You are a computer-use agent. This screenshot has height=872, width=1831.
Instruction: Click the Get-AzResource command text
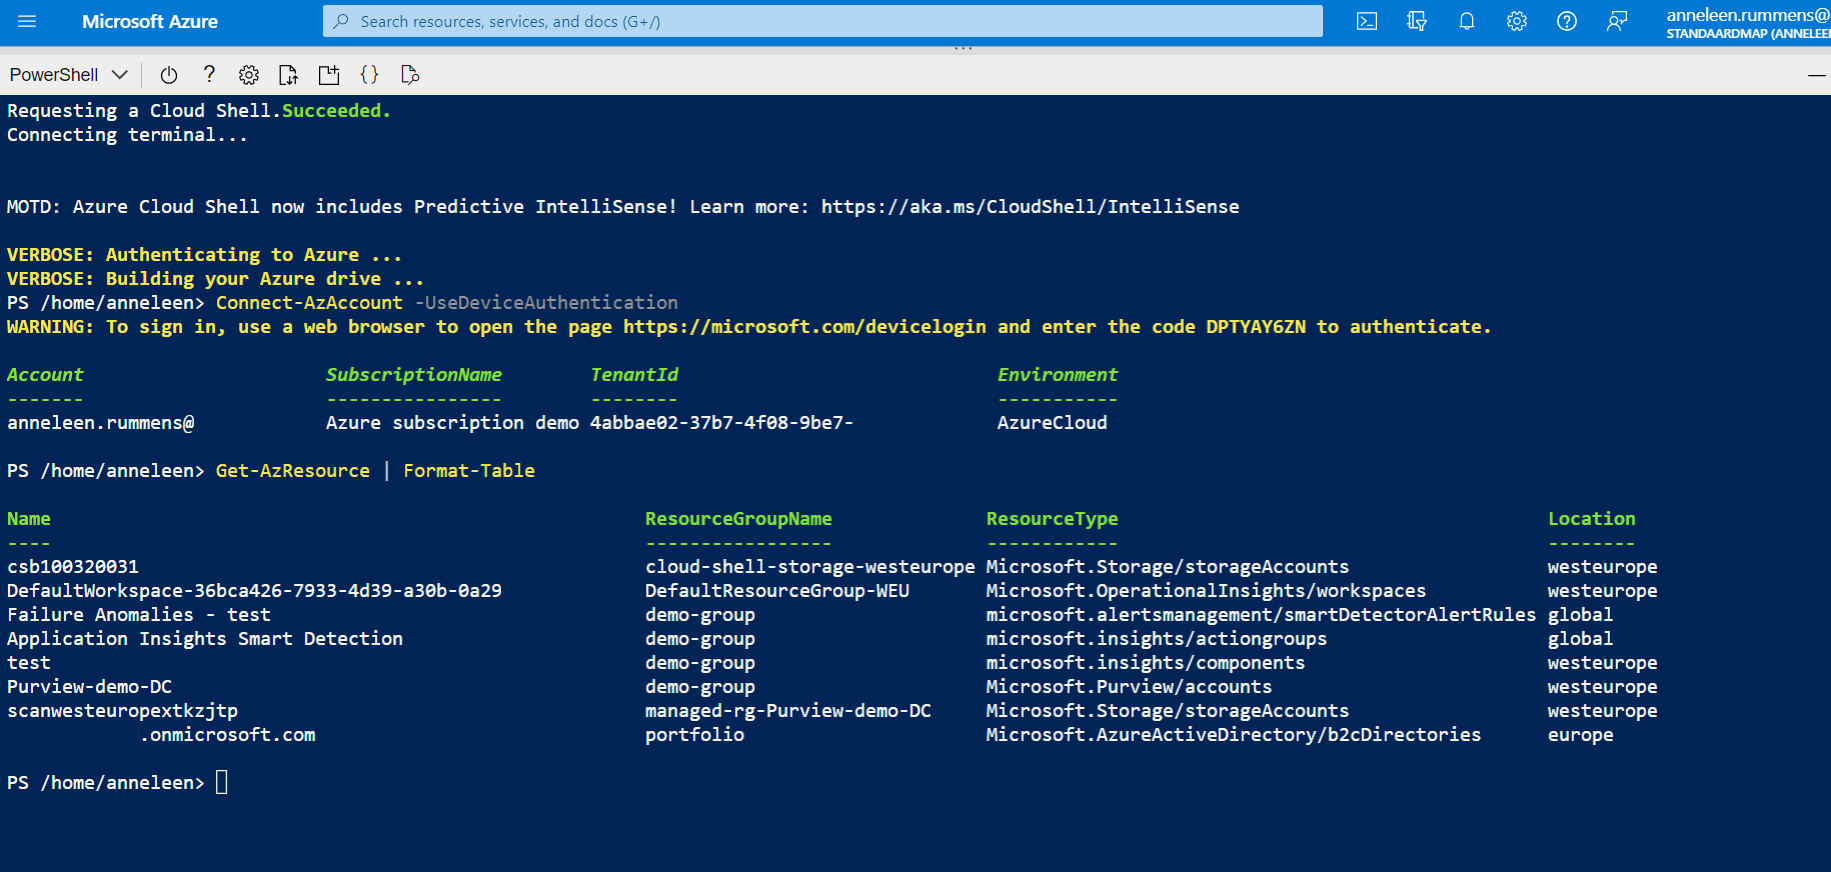293,471
